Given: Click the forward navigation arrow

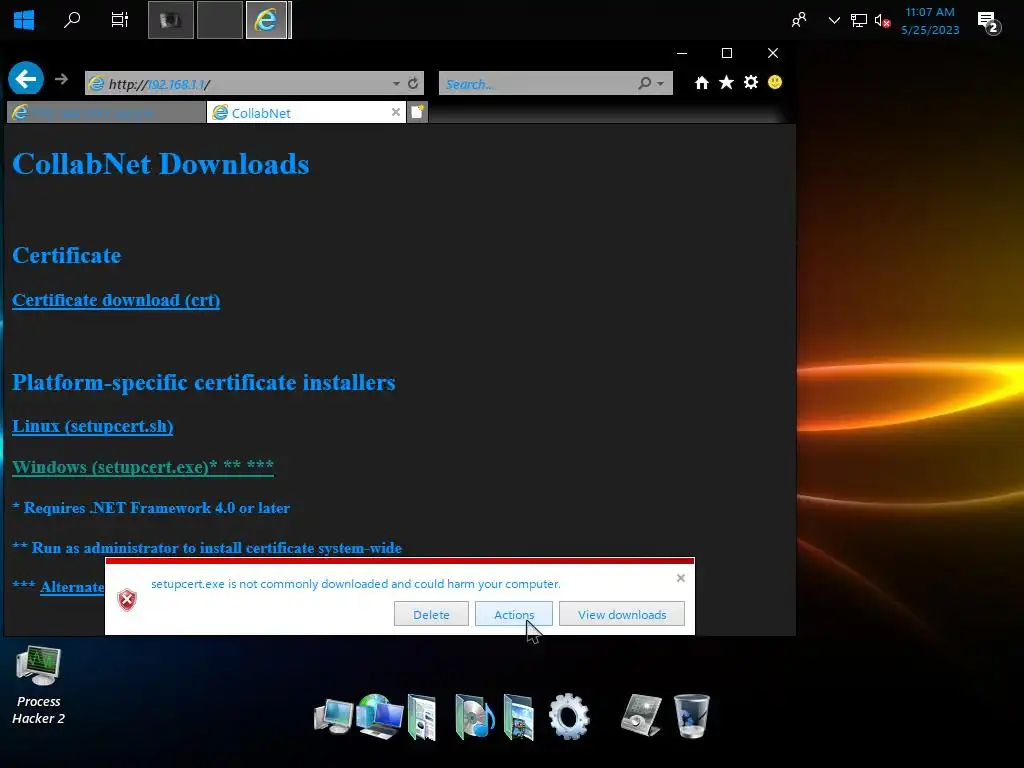Looking at the screenshot, I should tap(61, 79).
